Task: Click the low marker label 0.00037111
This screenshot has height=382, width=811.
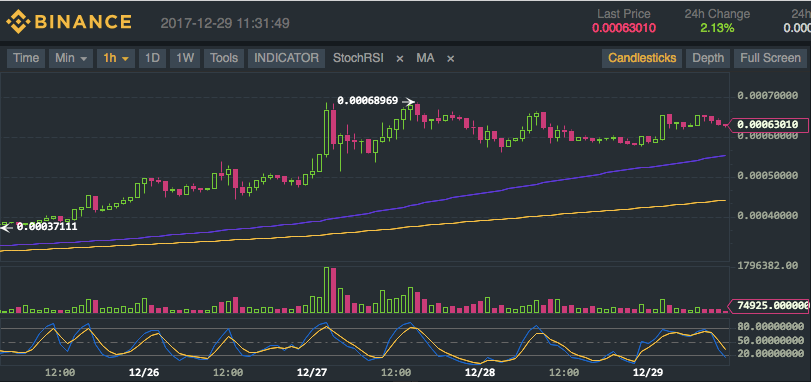Action: point(47,226)
